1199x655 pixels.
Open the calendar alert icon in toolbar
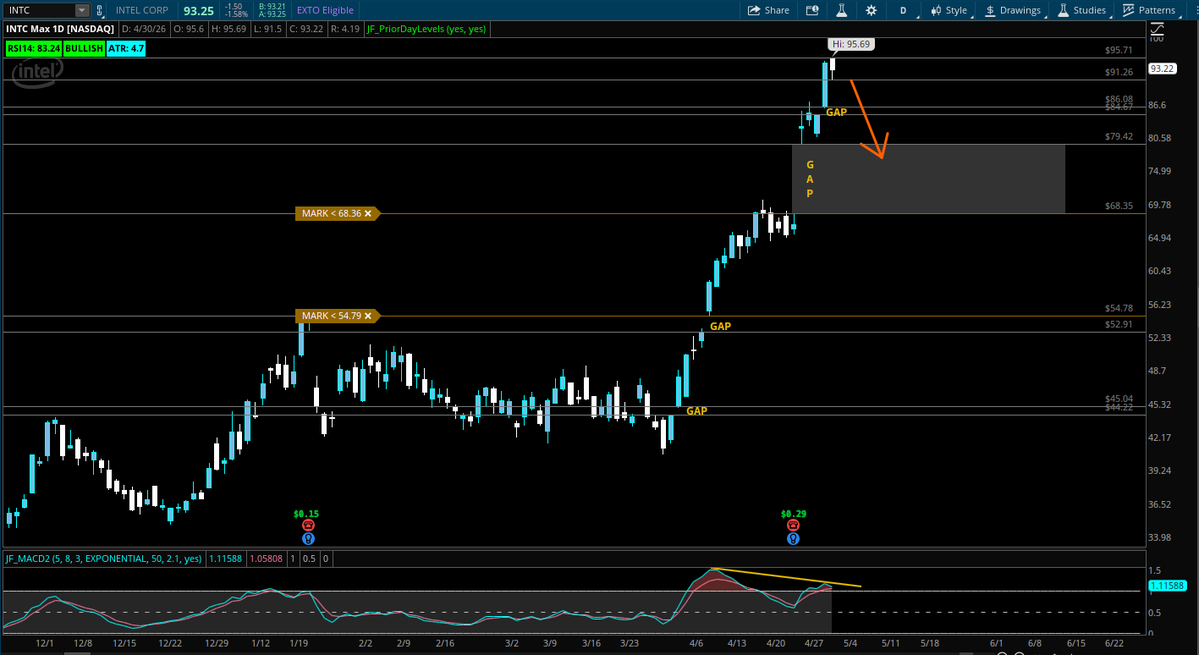pos(812,10)
